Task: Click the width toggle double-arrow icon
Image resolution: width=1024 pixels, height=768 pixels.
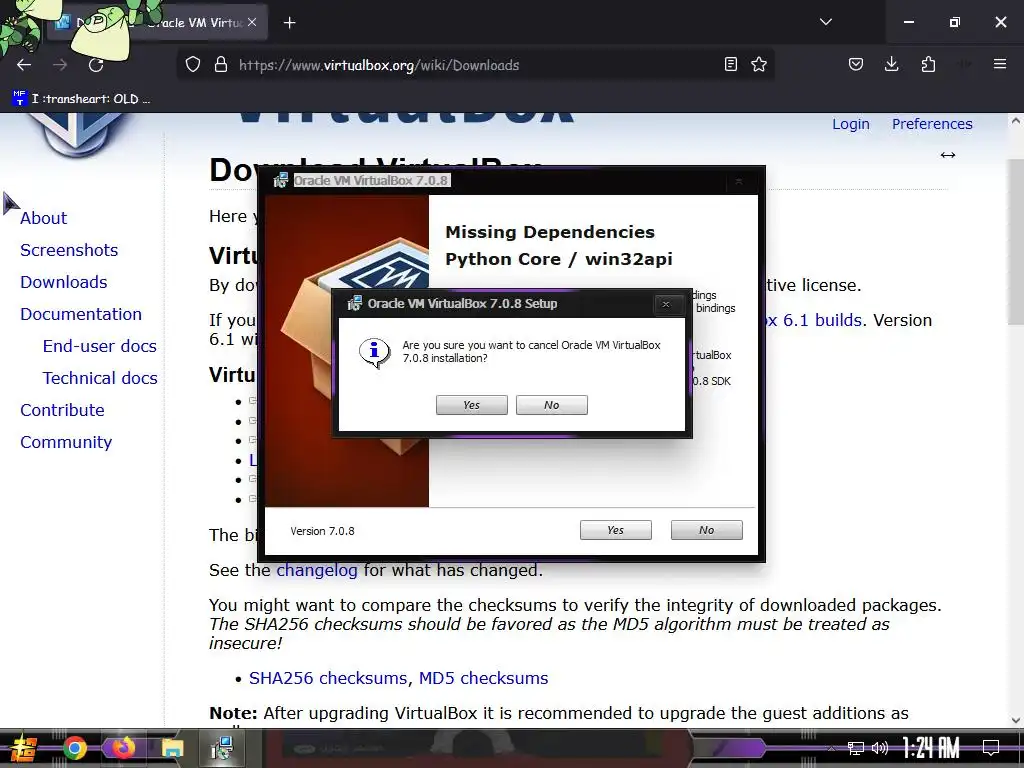Action: tap(948, 155)
